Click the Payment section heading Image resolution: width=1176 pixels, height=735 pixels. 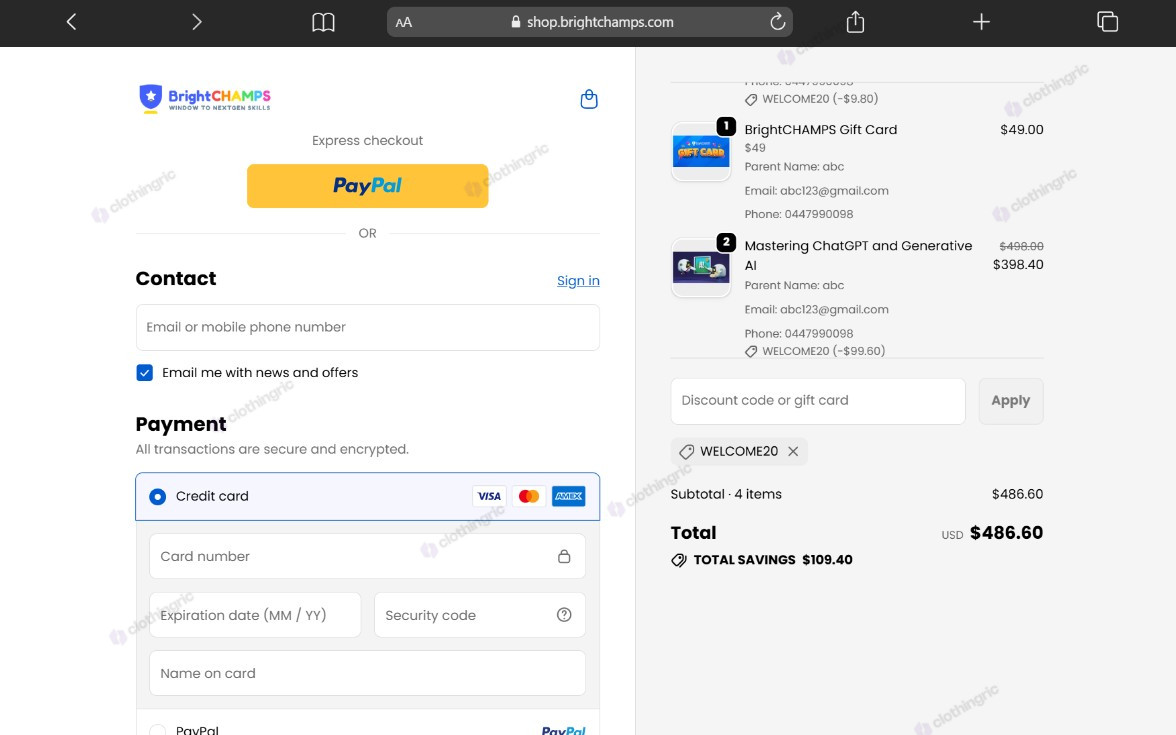click(x=181, y=424)
